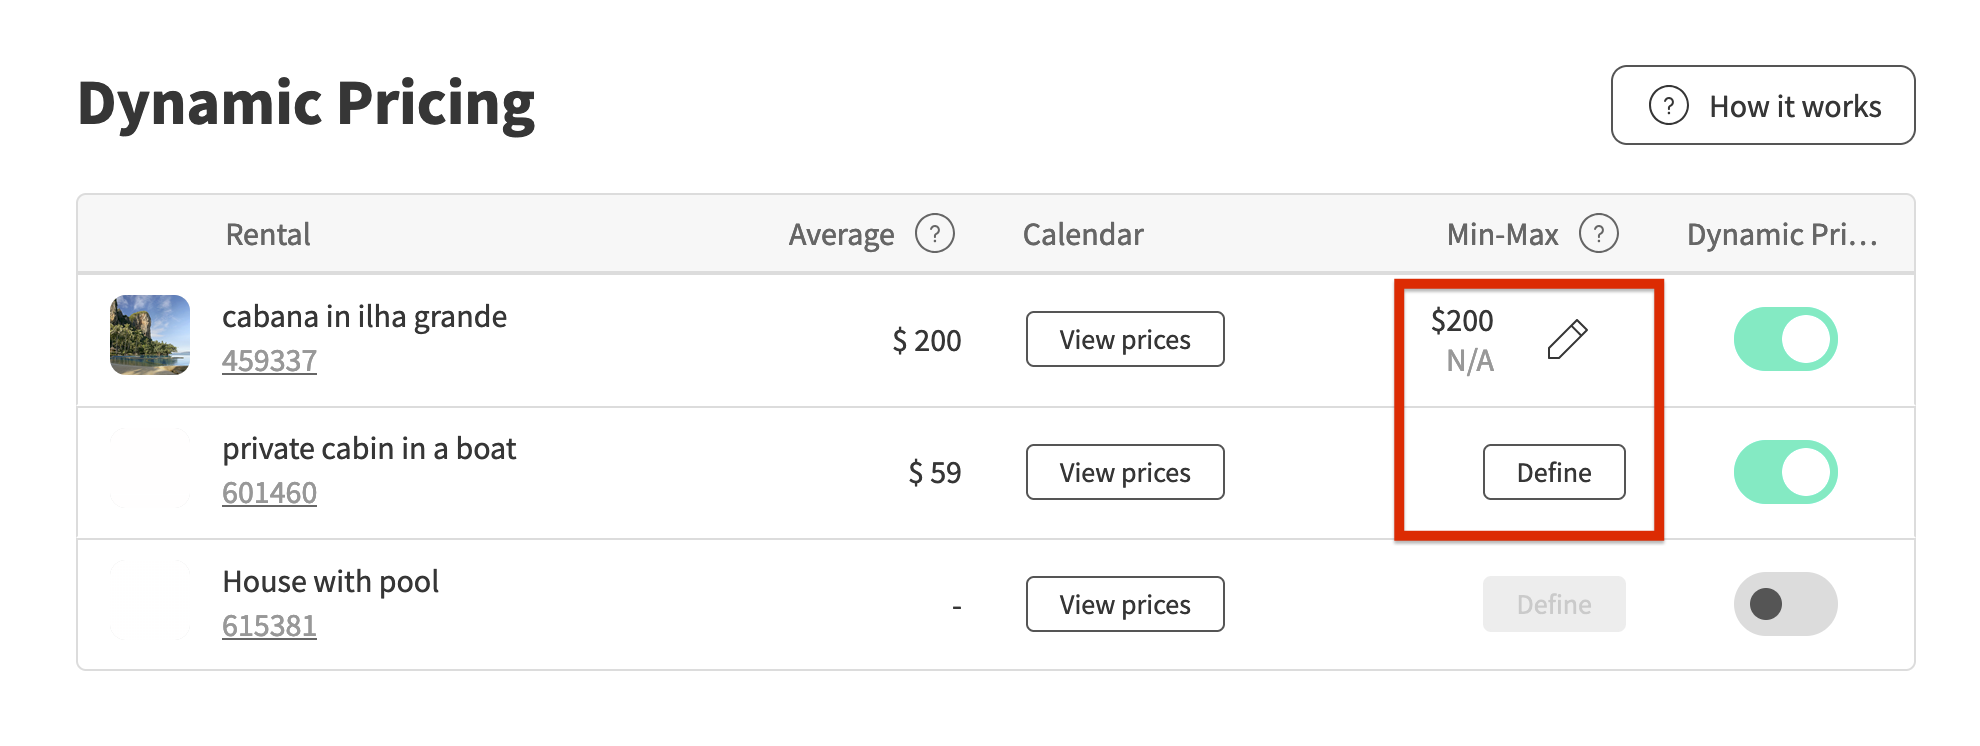Open rental ID link 601460

tap(269, 493)
